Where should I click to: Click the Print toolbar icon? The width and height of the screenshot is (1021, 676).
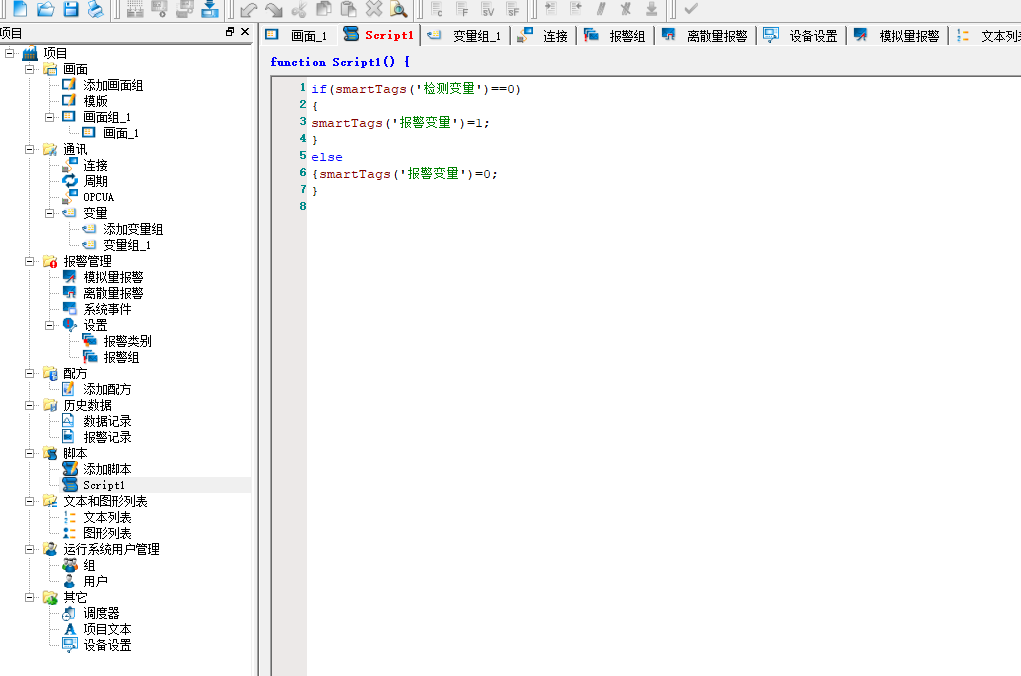95,8
